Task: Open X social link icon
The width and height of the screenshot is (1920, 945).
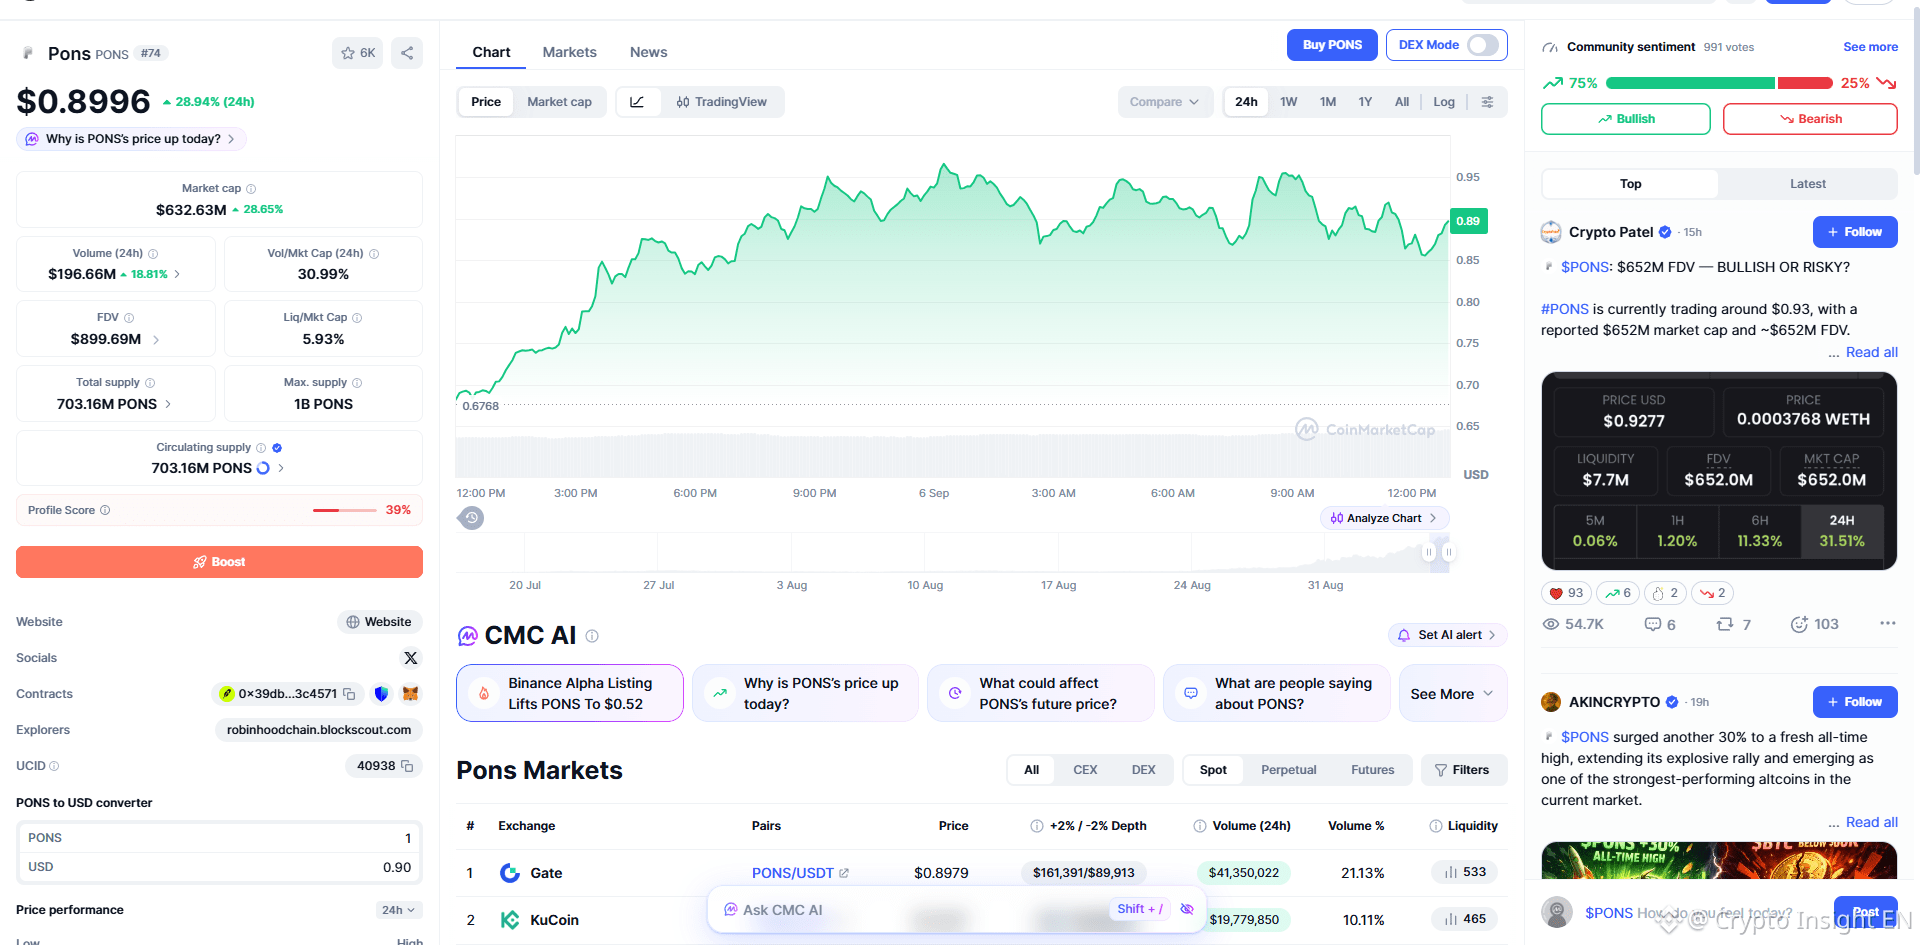Action: pyautogui.click(x=410, y=658)
